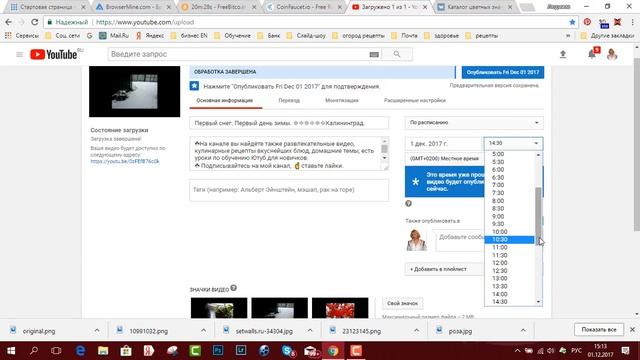
Task: Open the По расписанию privacy dropdown
Action: [x=474, y=122]
